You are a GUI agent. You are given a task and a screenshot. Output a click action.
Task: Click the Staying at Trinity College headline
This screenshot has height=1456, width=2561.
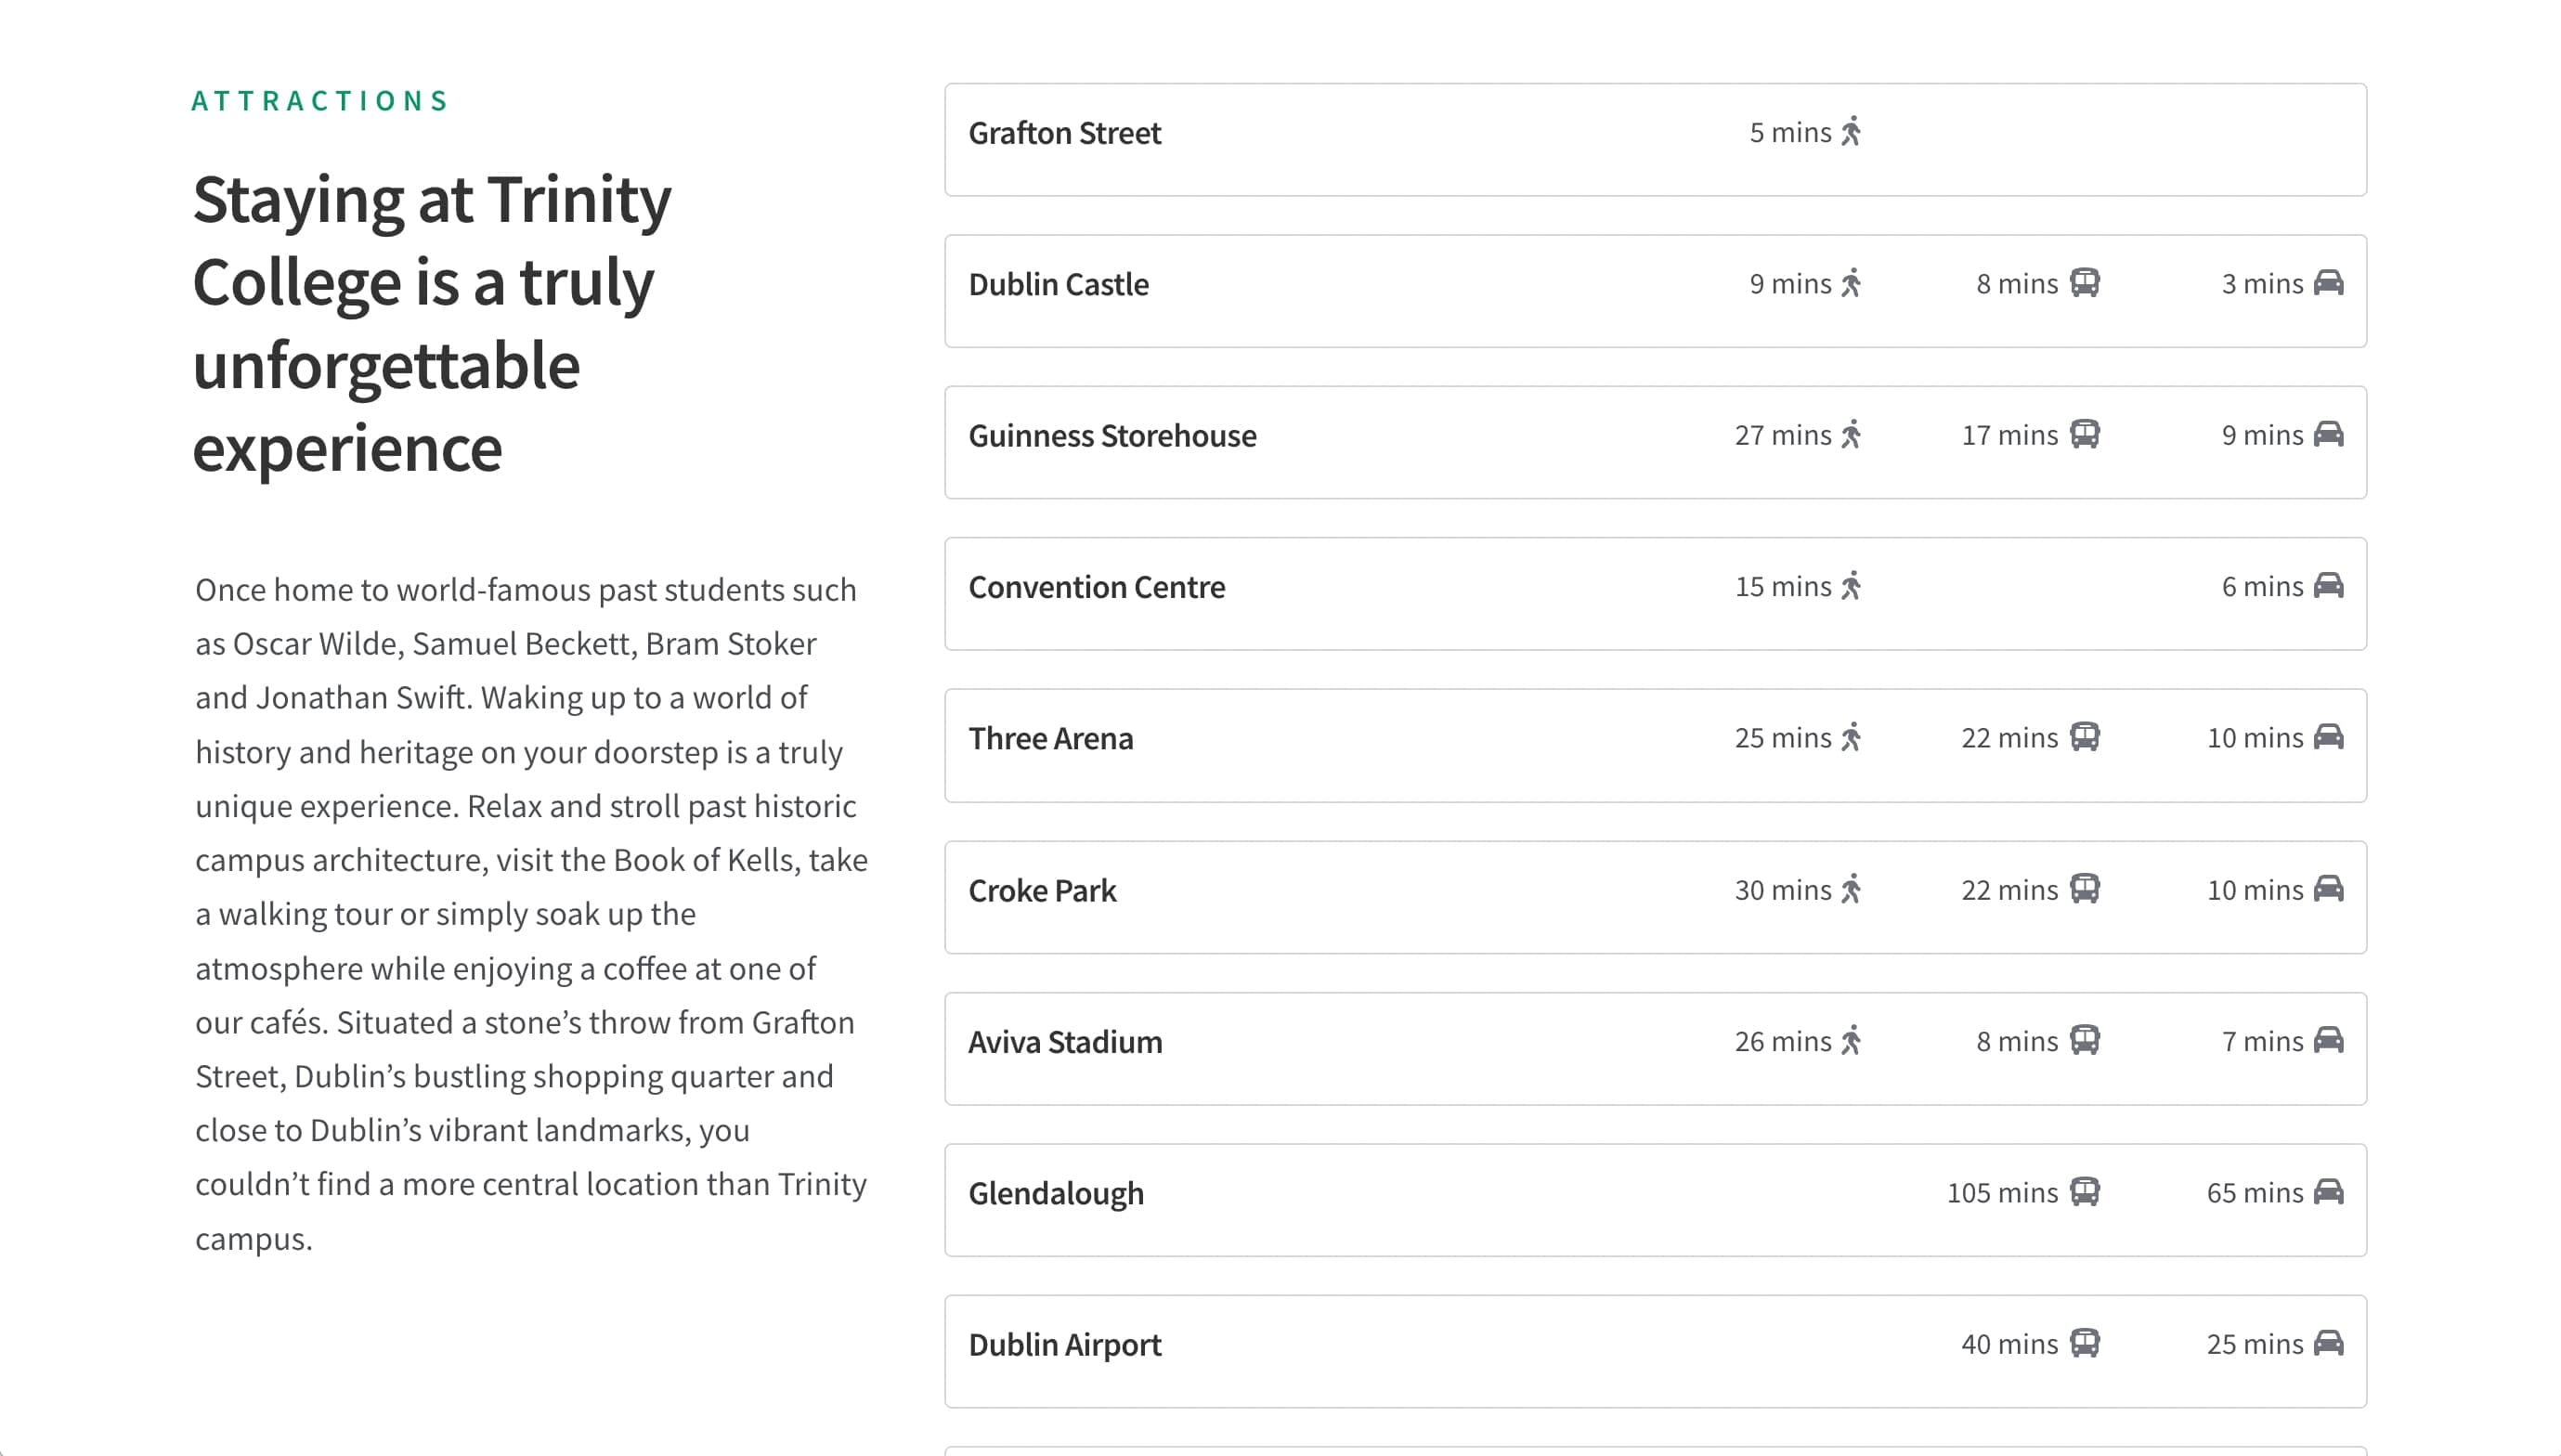[x=432, y=323]
